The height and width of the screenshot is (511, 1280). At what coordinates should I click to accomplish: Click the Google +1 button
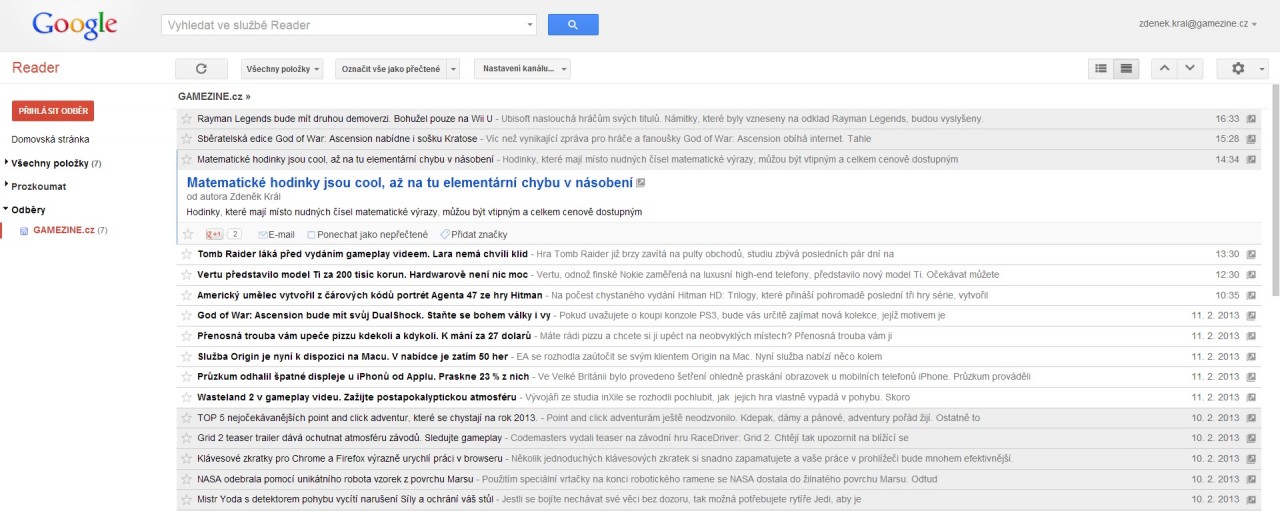click(214, 234)
